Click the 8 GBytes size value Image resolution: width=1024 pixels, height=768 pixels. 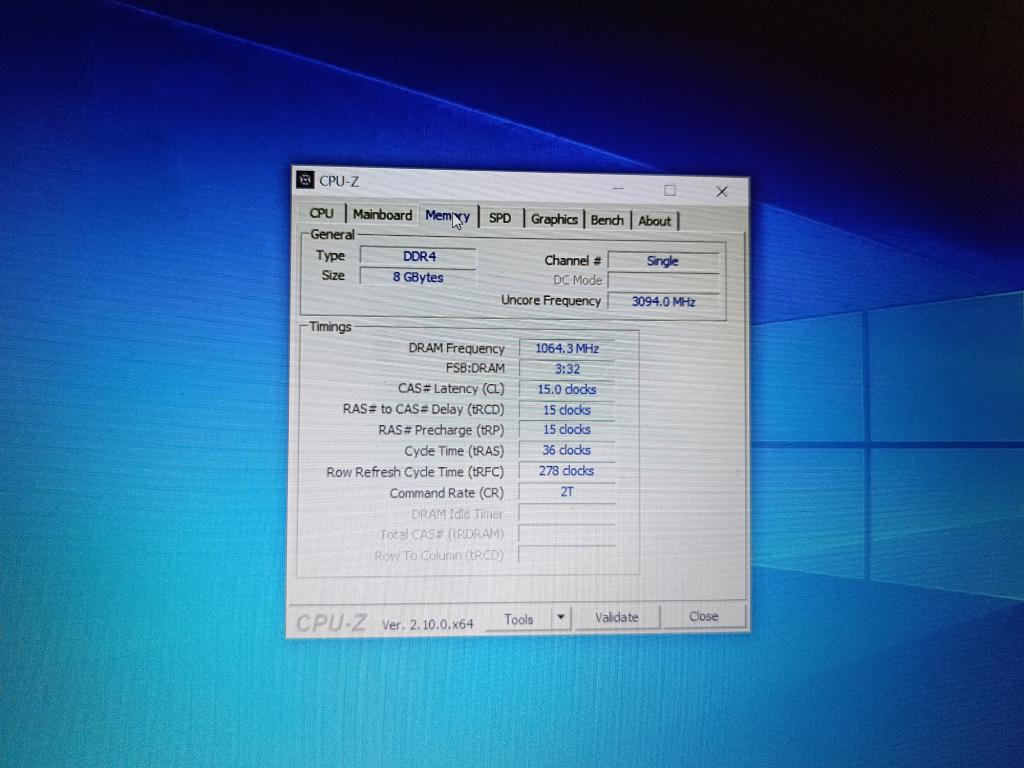point(418,277)
